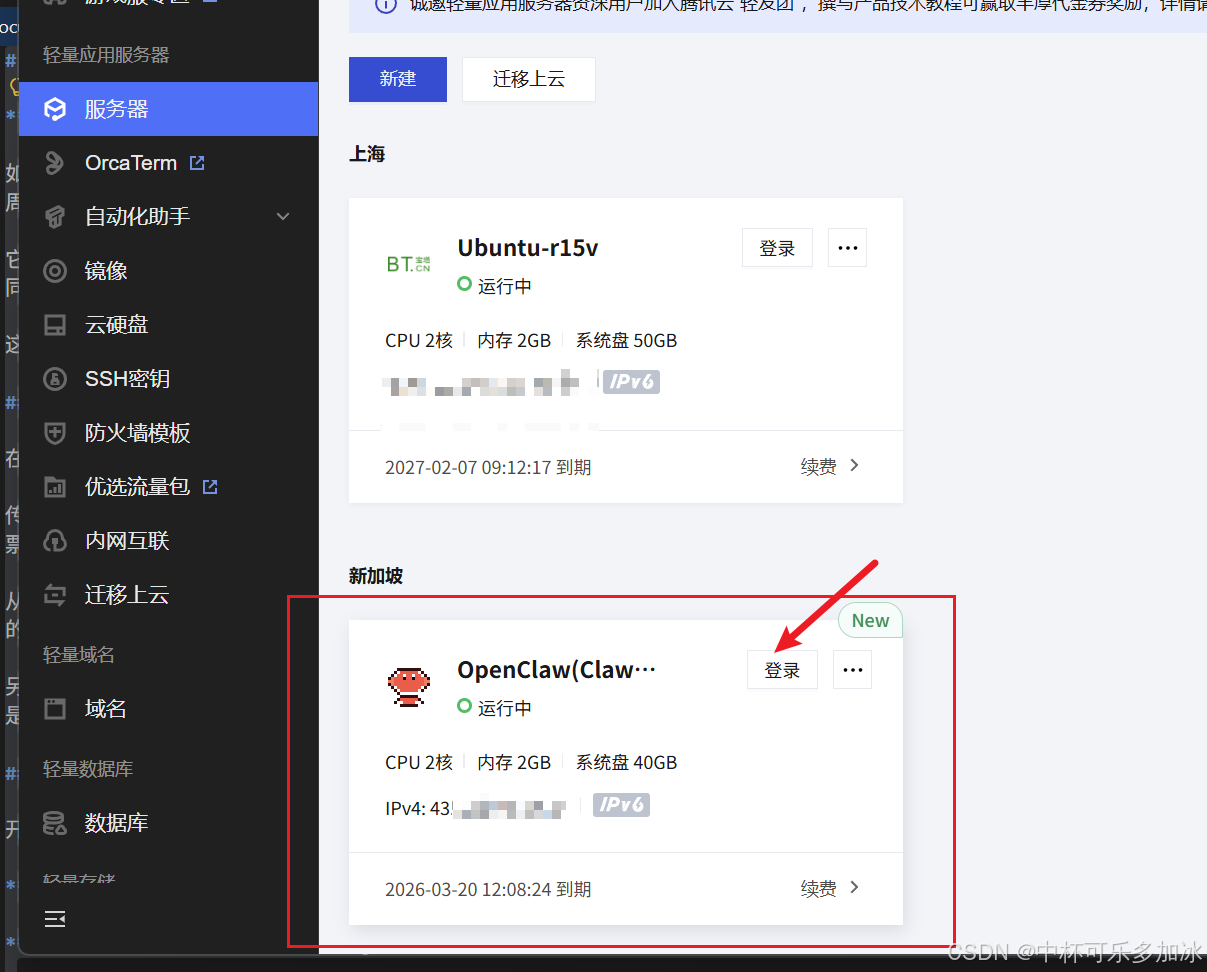Open the 内网互联 menu item
Viewport: 1207px width, 972px height.
point(168,541)
